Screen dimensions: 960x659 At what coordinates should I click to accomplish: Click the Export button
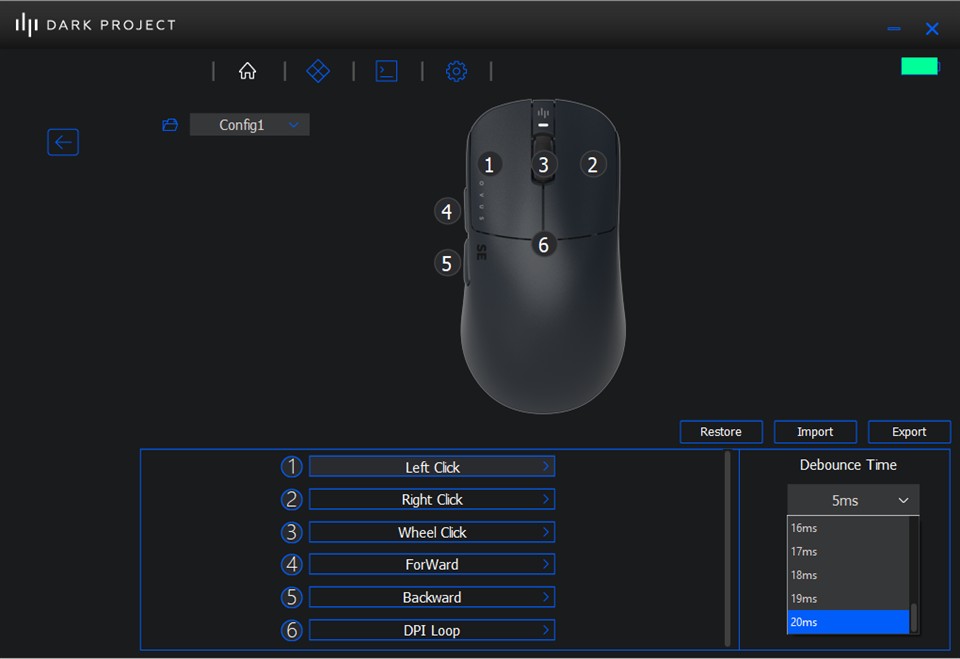908,432
